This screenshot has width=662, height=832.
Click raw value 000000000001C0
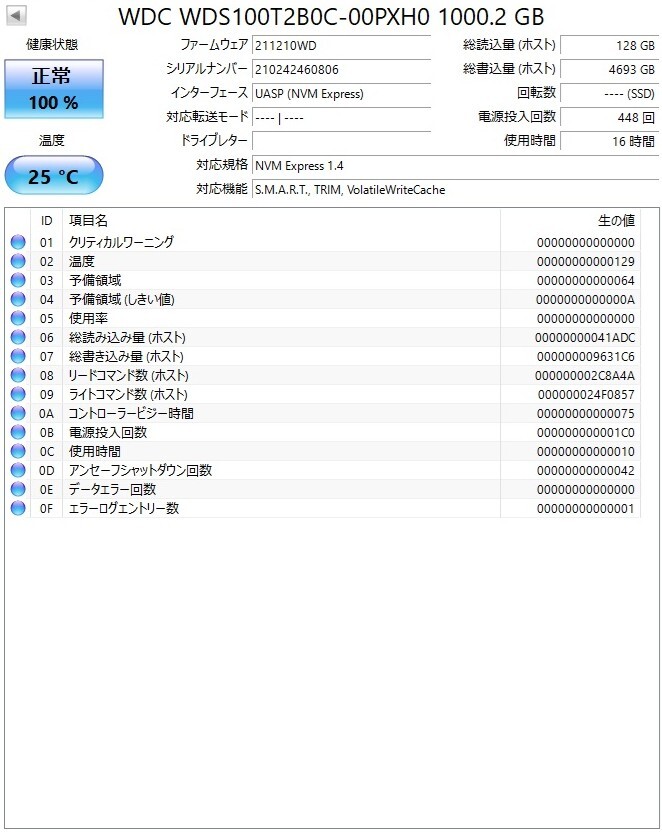(x=585, y=432)
